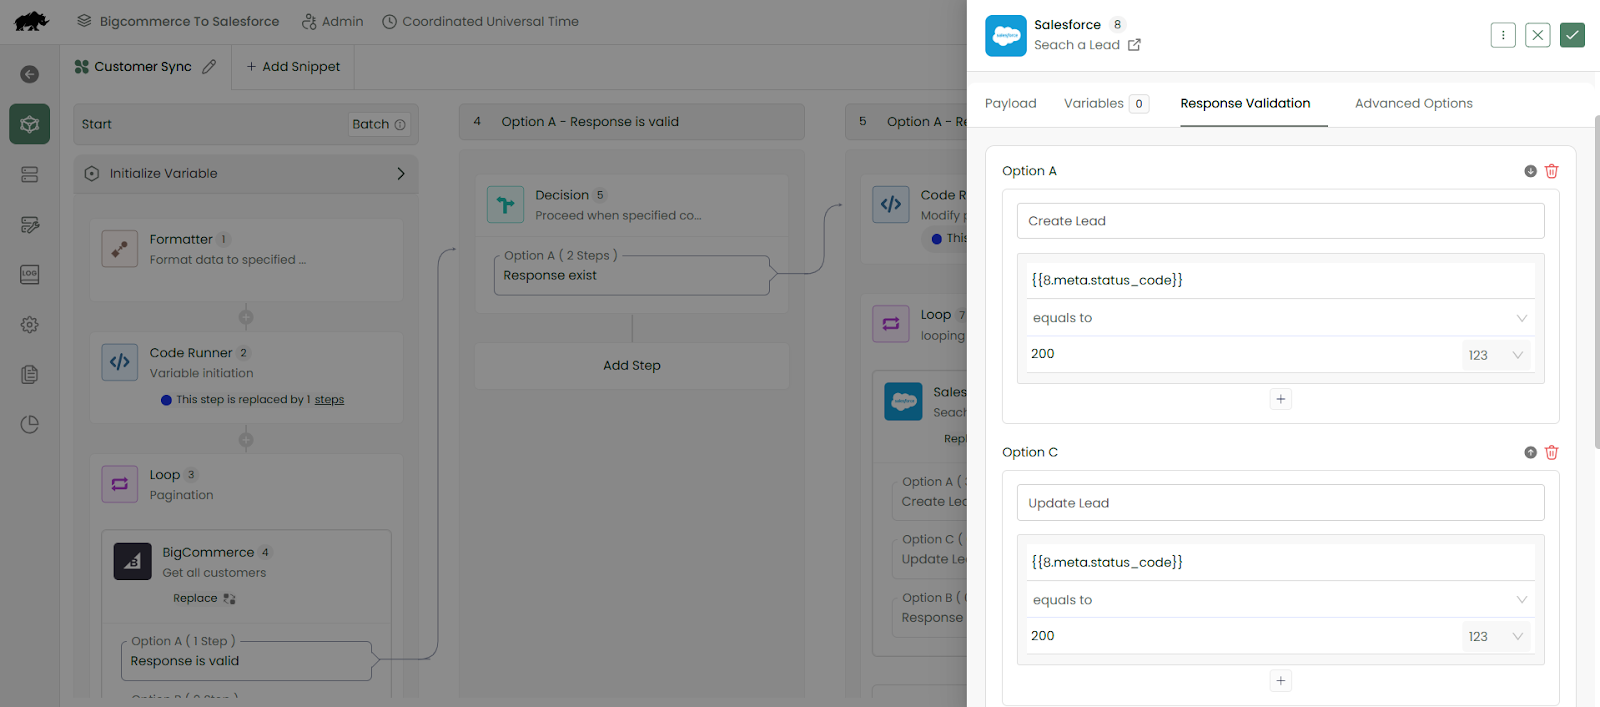Click the Add Snippet button
The image size is (1600, 707).
[293, 67]
